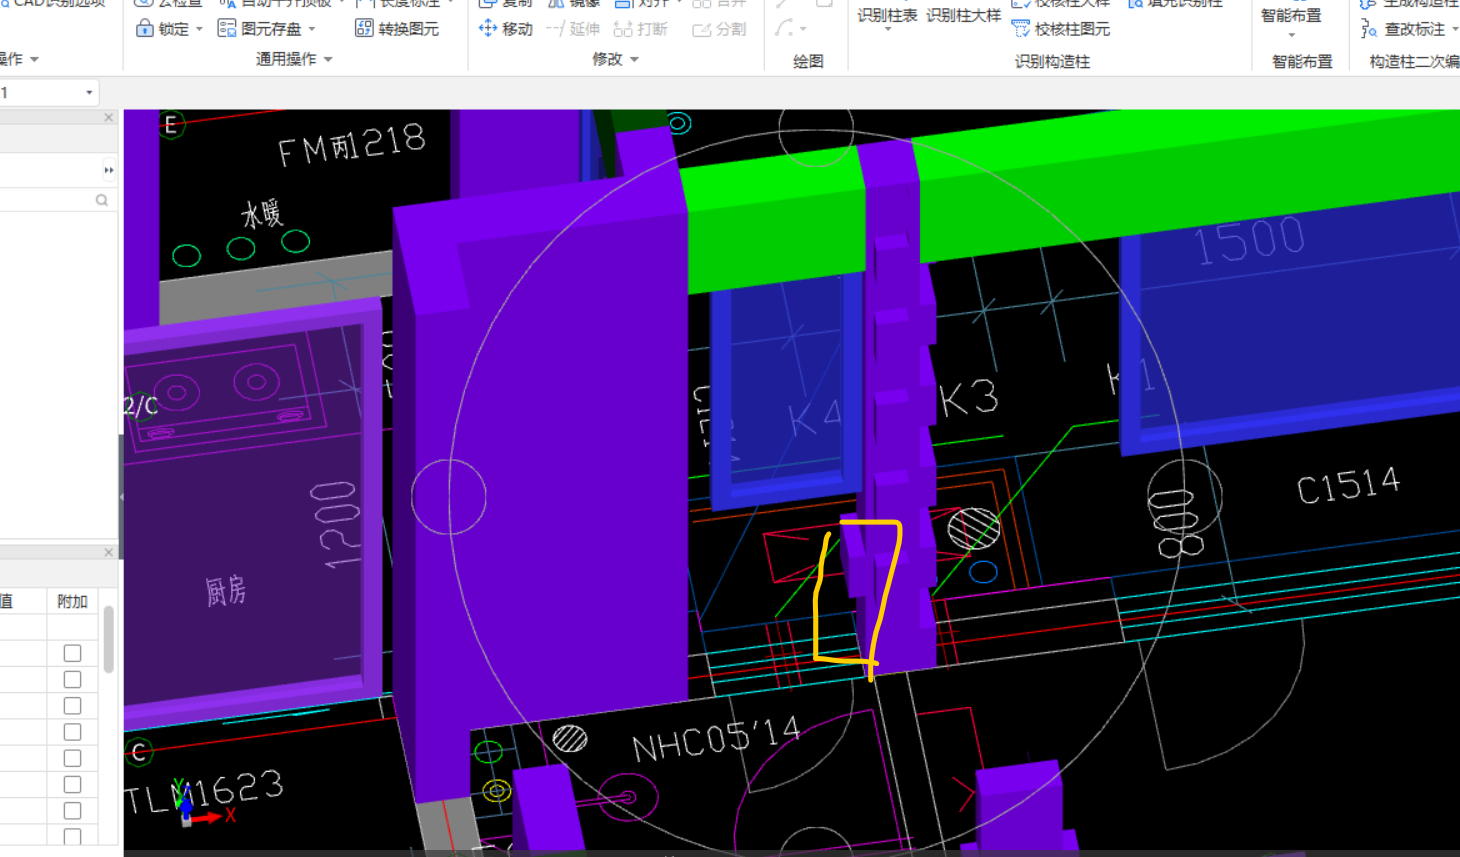This screenshot has height=857, width=1460.
Task: Tick the fourth 附加 checkbox
Action: pyautogui.click(x=72, y=732)
